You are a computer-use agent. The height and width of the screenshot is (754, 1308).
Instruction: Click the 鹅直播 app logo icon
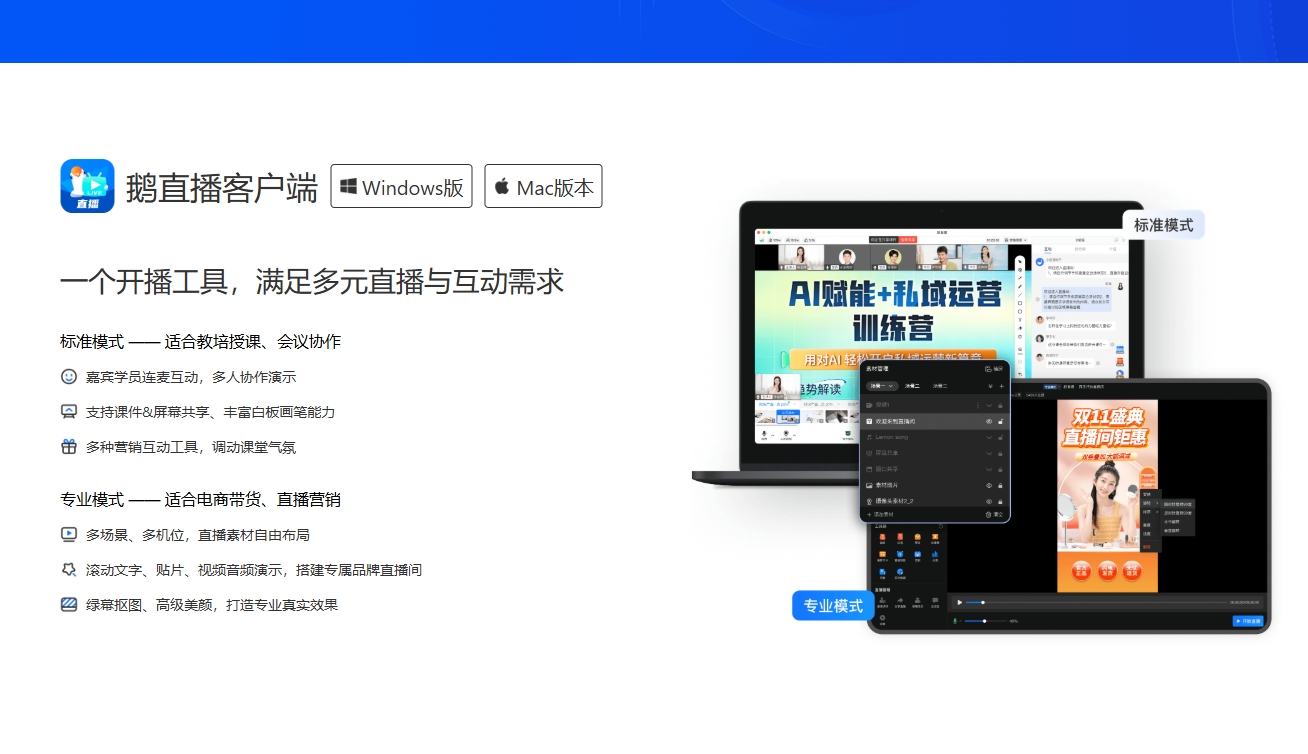click(87, 185)
